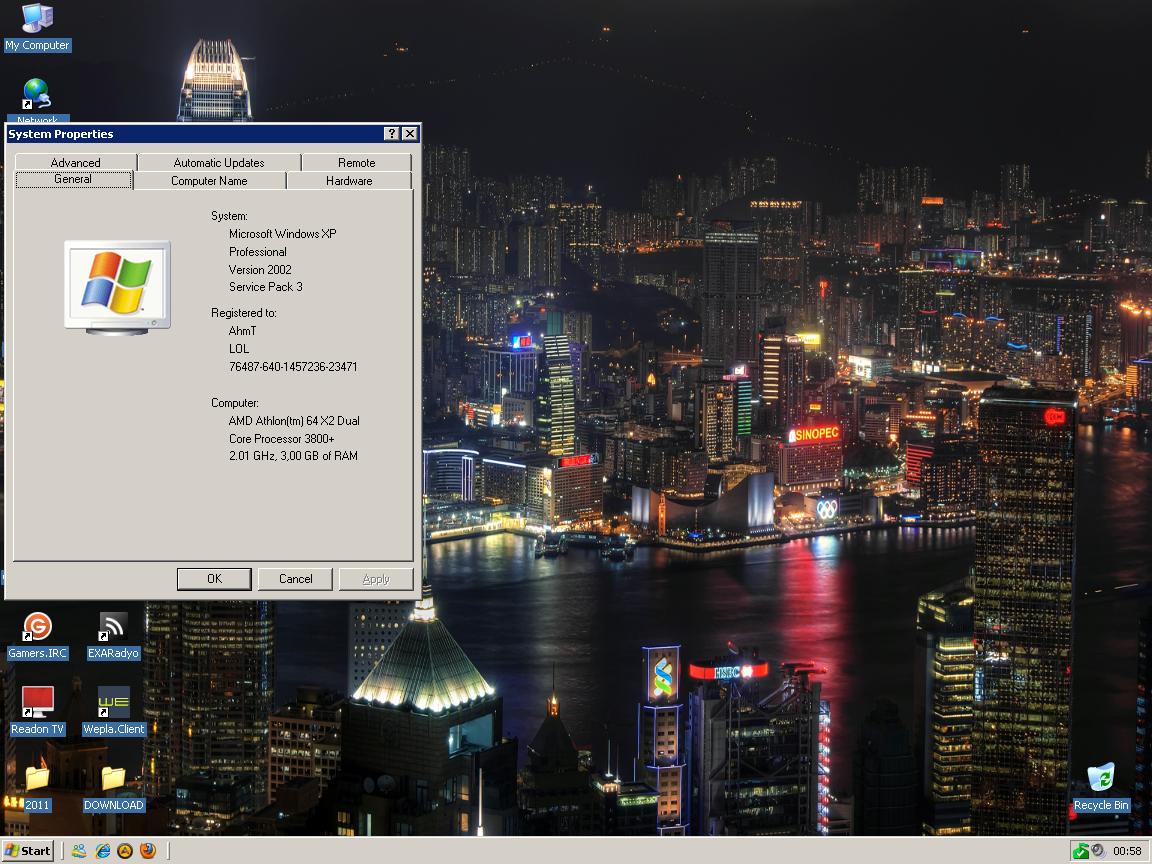
Task: Click the help question mark button
Action: click(x=391, y=134)
